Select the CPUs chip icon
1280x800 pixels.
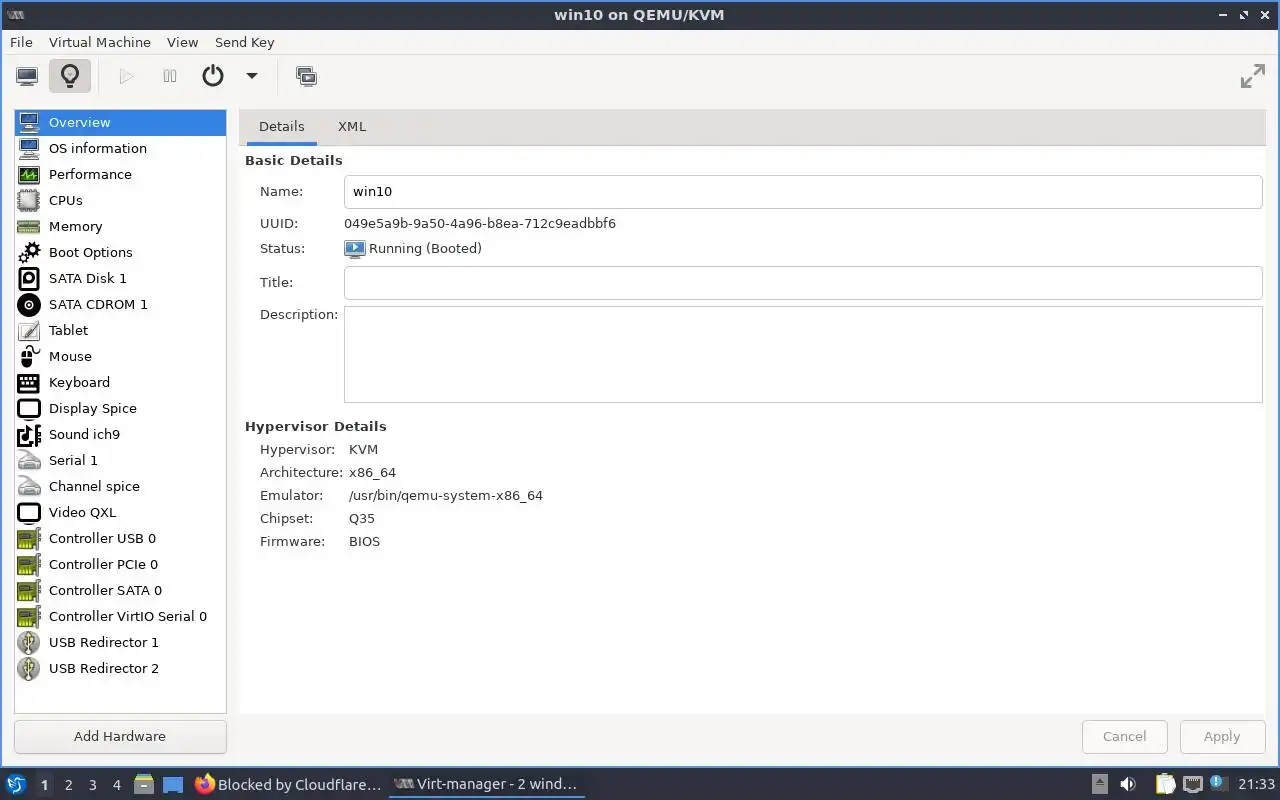29,200
